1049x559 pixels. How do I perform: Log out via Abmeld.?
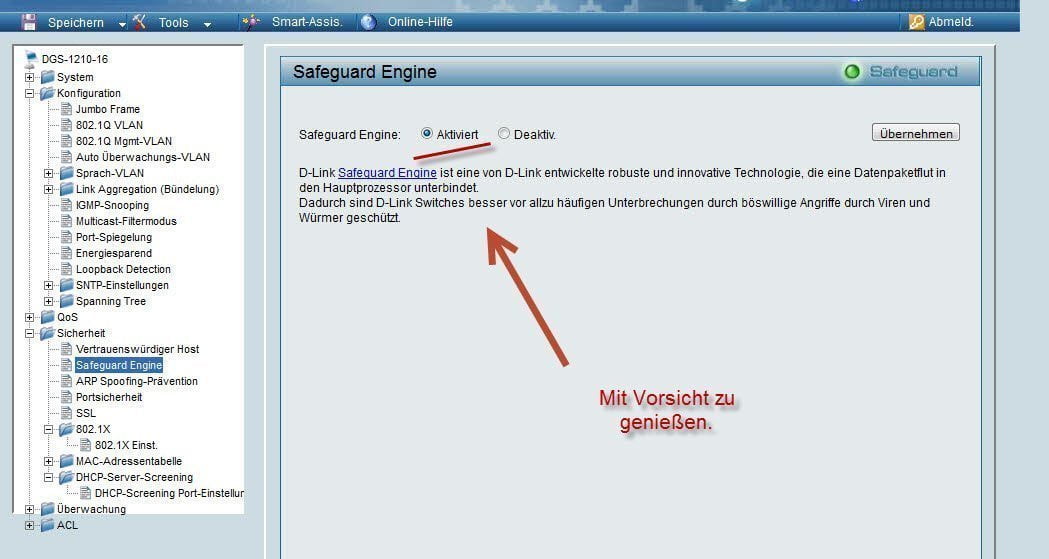[x=951, y=22]
